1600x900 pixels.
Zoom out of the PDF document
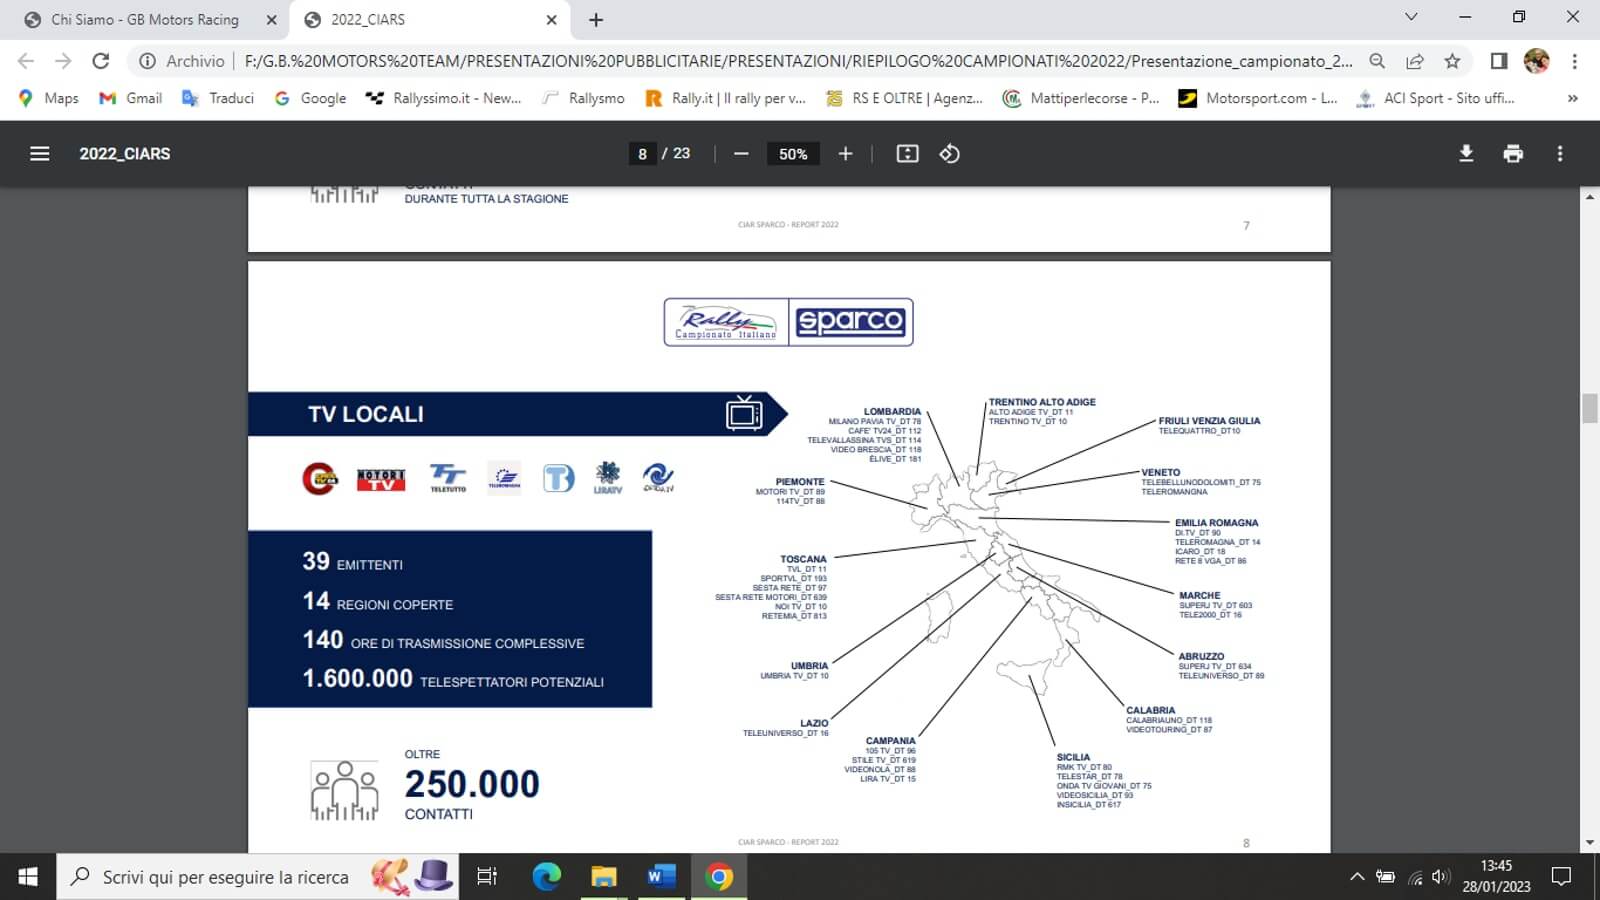pyautogui.click(x=741, y=153)
